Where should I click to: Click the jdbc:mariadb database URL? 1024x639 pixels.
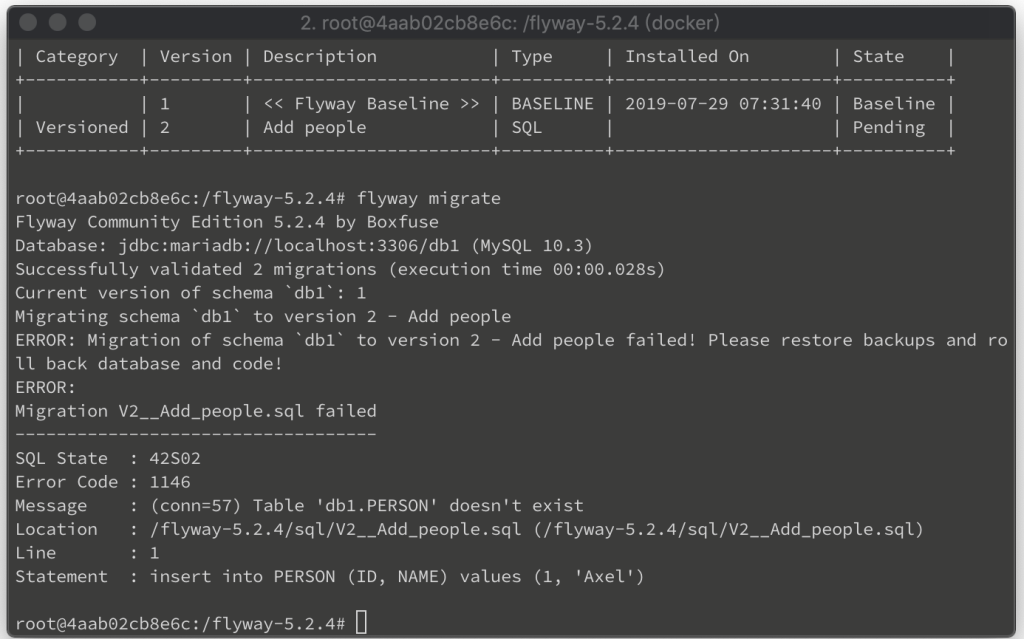tap(289, 246)
